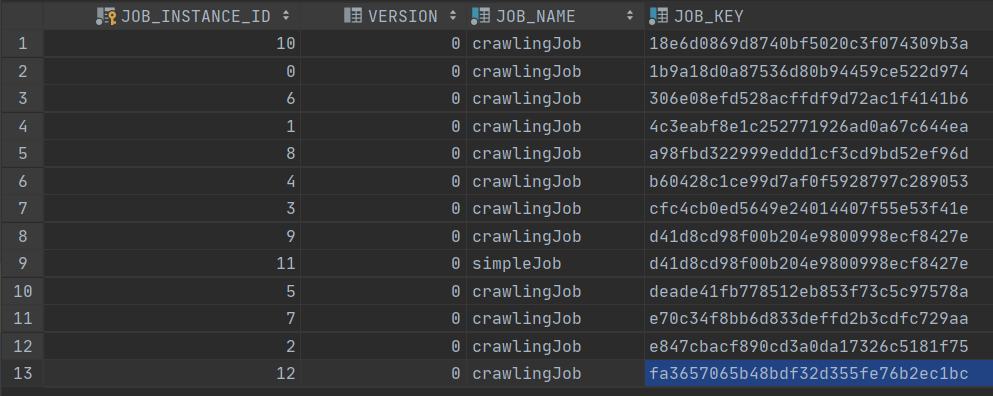The image size is (993, 396).
Task: Click the JOB_INSTANCE_ID cell with value 7
Action: click(x=172, y=319)
